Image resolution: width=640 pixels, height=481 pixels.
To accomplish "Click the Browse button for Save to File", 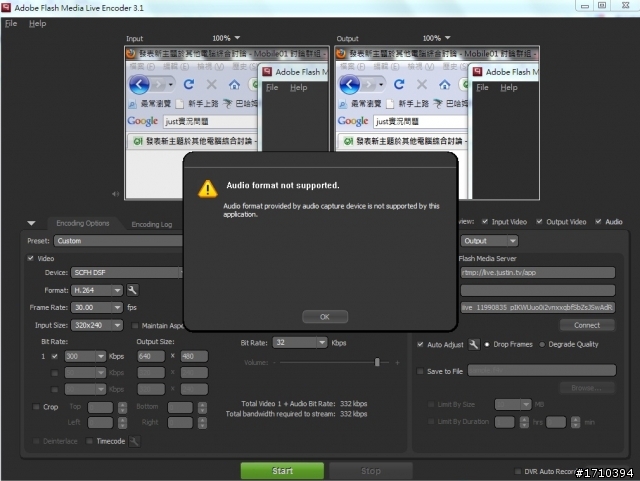I will [587, 388].
